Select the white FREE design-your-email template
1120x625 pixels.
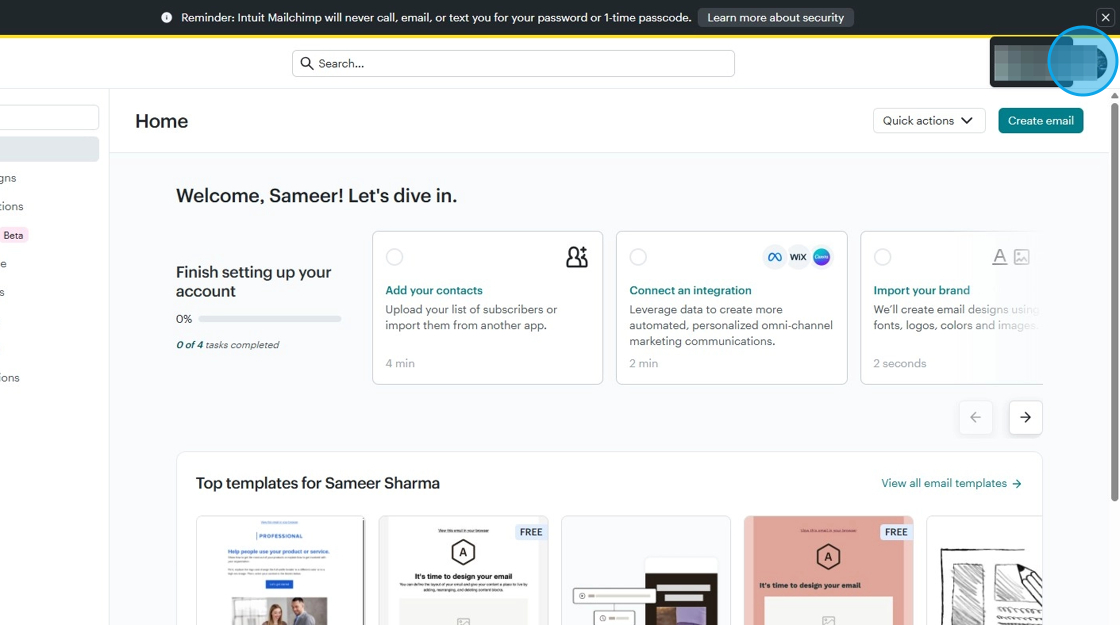464,571
